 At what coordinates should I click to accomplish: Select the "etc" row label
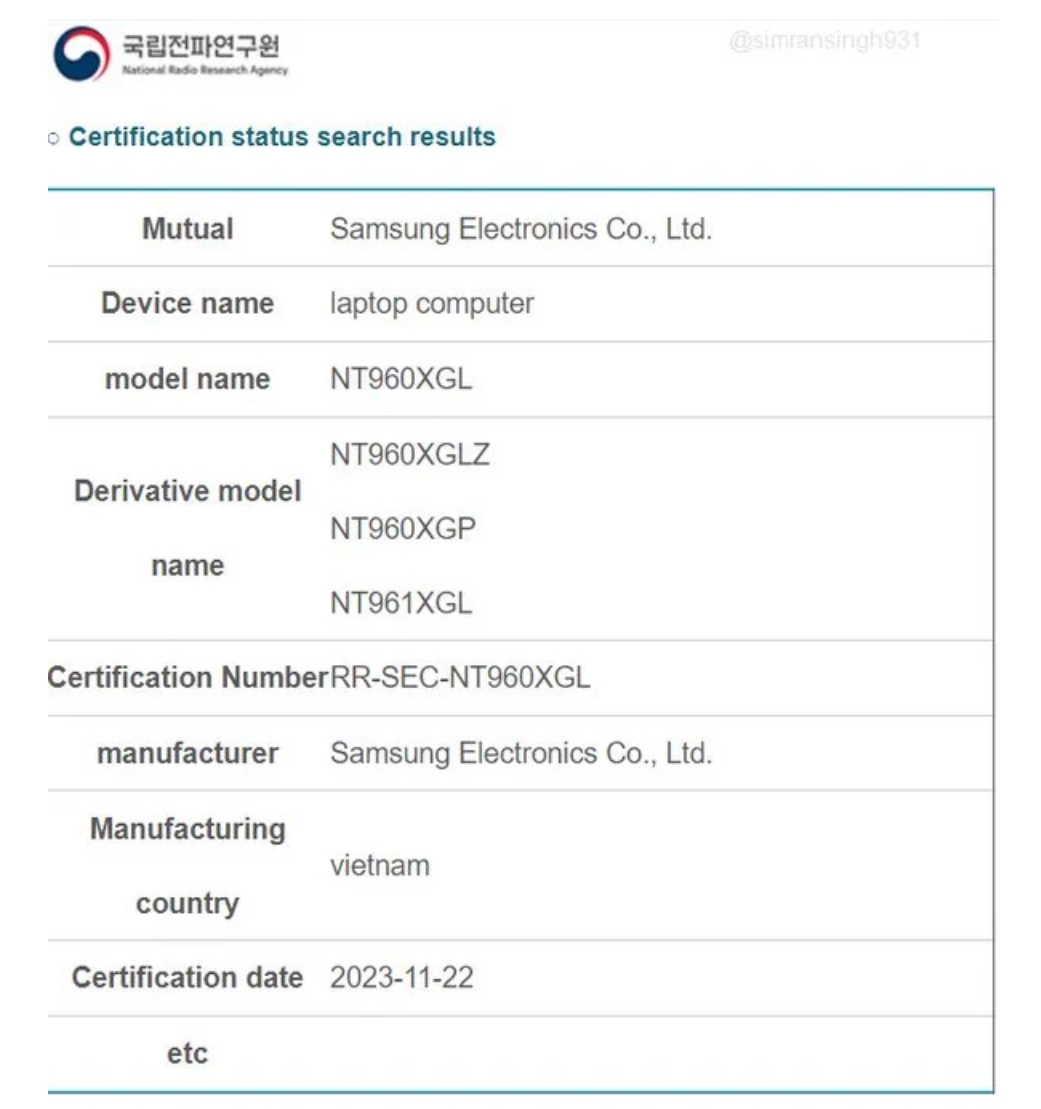[187, 1053]
